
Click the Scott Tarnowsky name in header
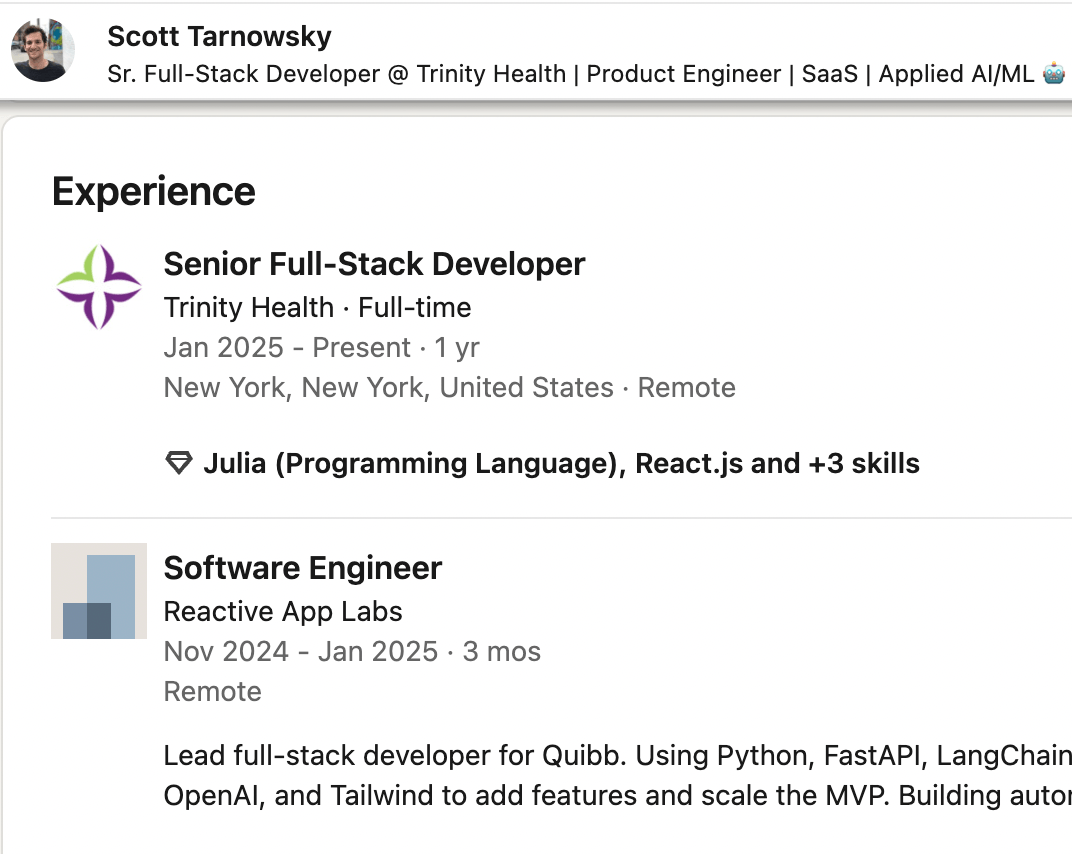coord(219,37)
